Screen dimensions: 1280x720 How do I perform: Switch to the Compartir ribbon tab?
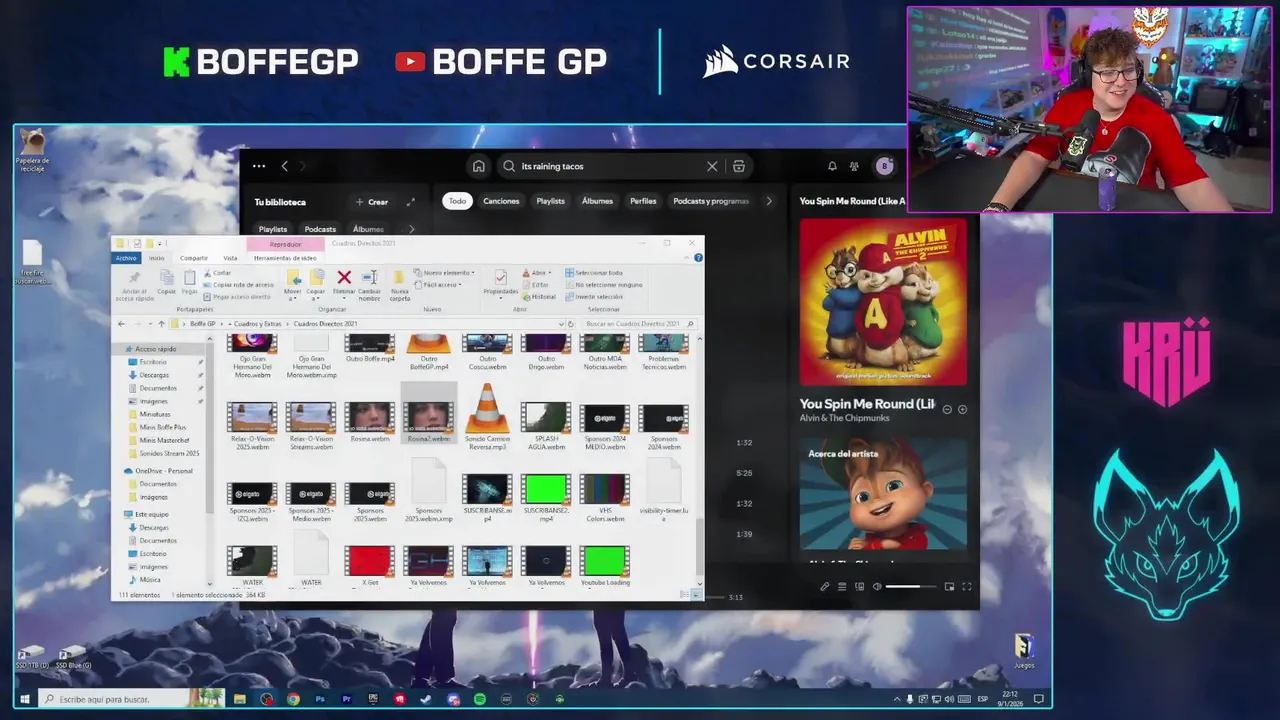pyautogui.click(x=194, y=258)
